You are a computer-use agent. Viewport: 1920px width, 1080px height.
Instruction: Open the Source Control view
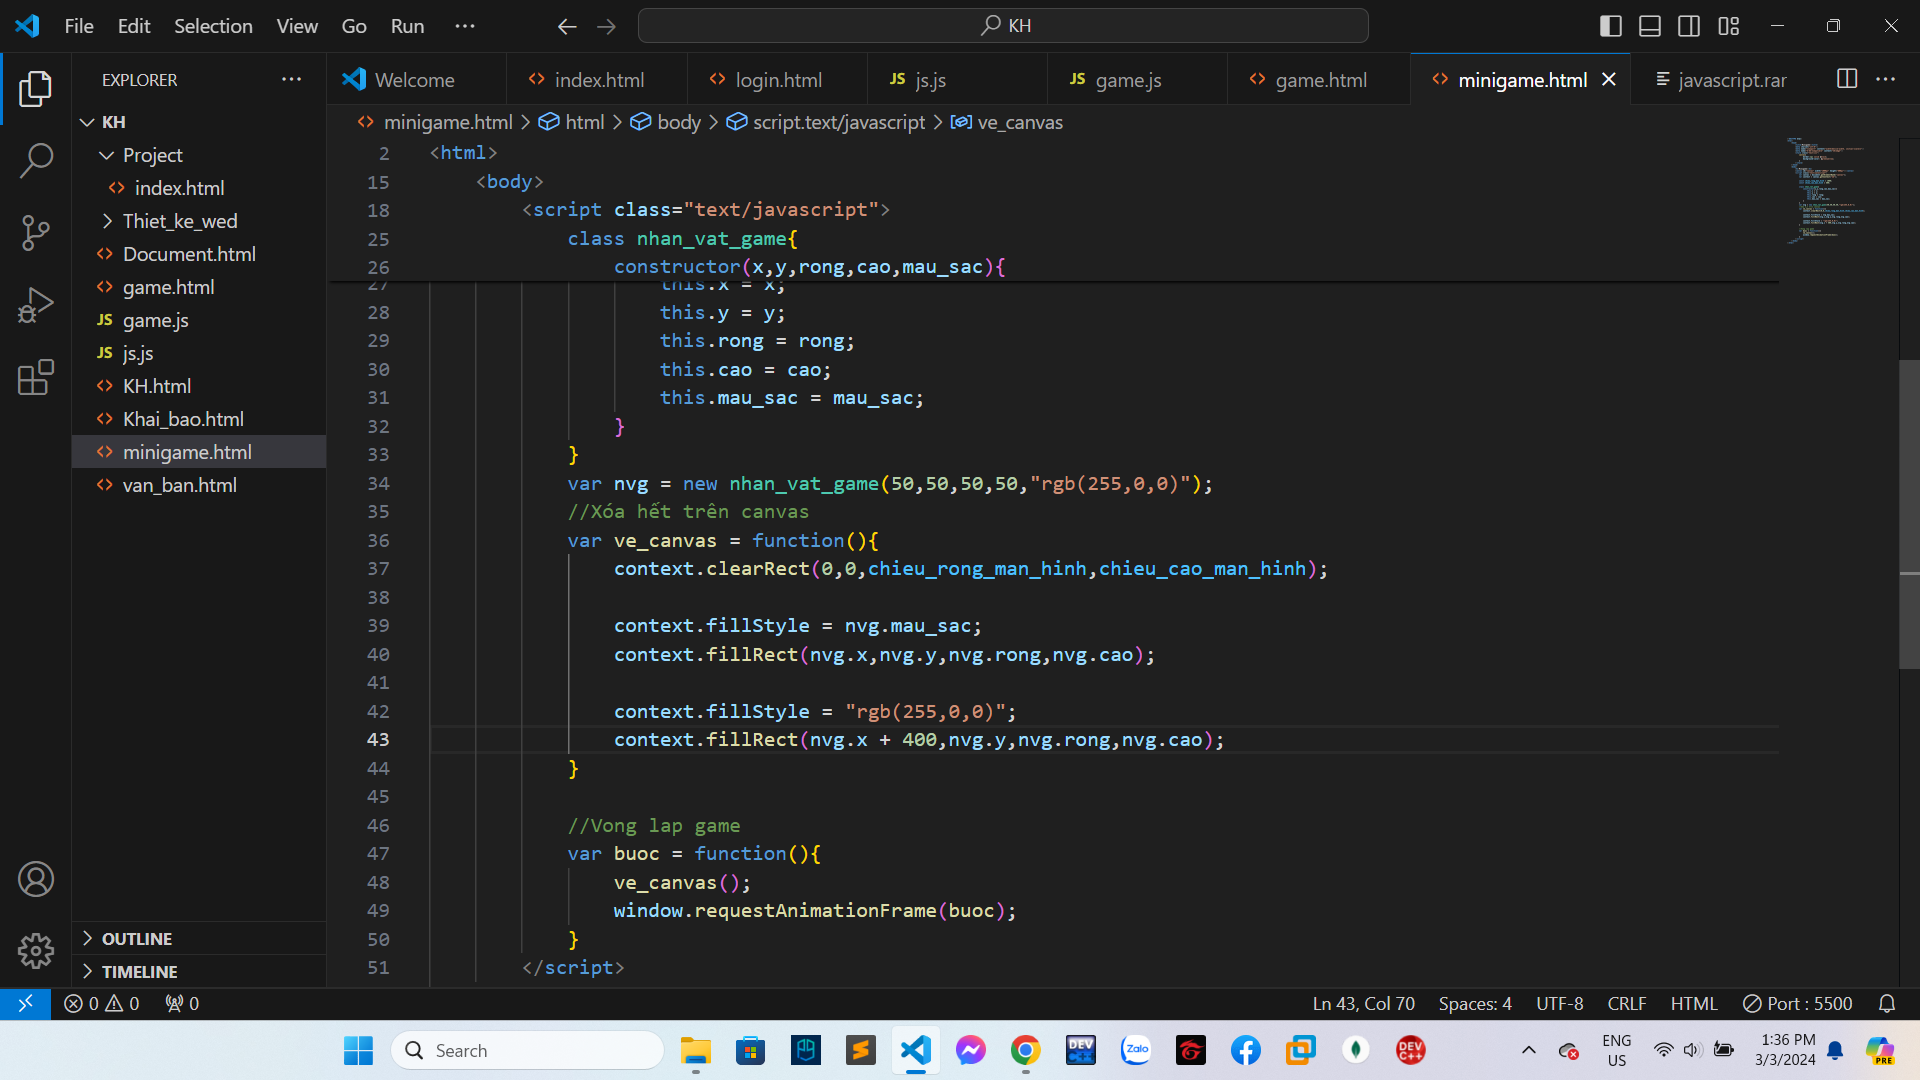[36, 232]
